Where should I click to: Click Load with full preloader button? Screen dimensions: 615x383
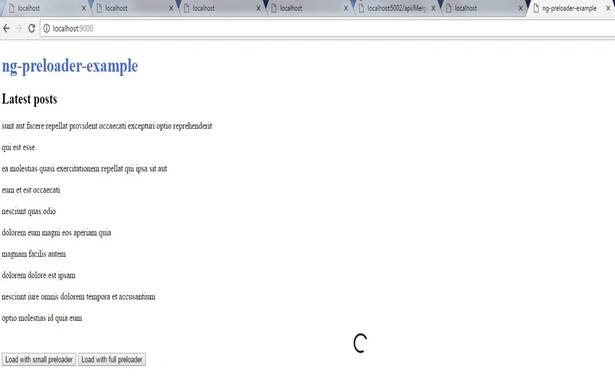[x=112, y=359]
